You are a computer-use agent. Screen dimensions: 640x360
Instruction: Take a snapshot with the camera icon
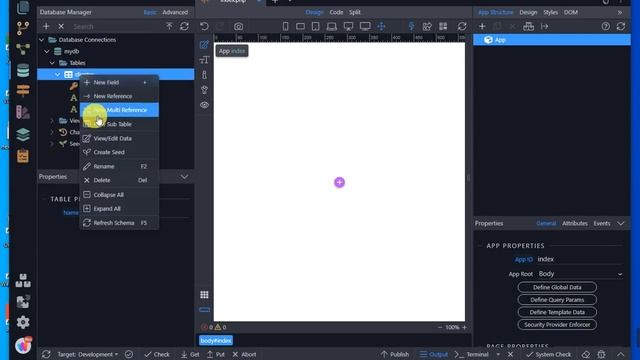(238, 27)
